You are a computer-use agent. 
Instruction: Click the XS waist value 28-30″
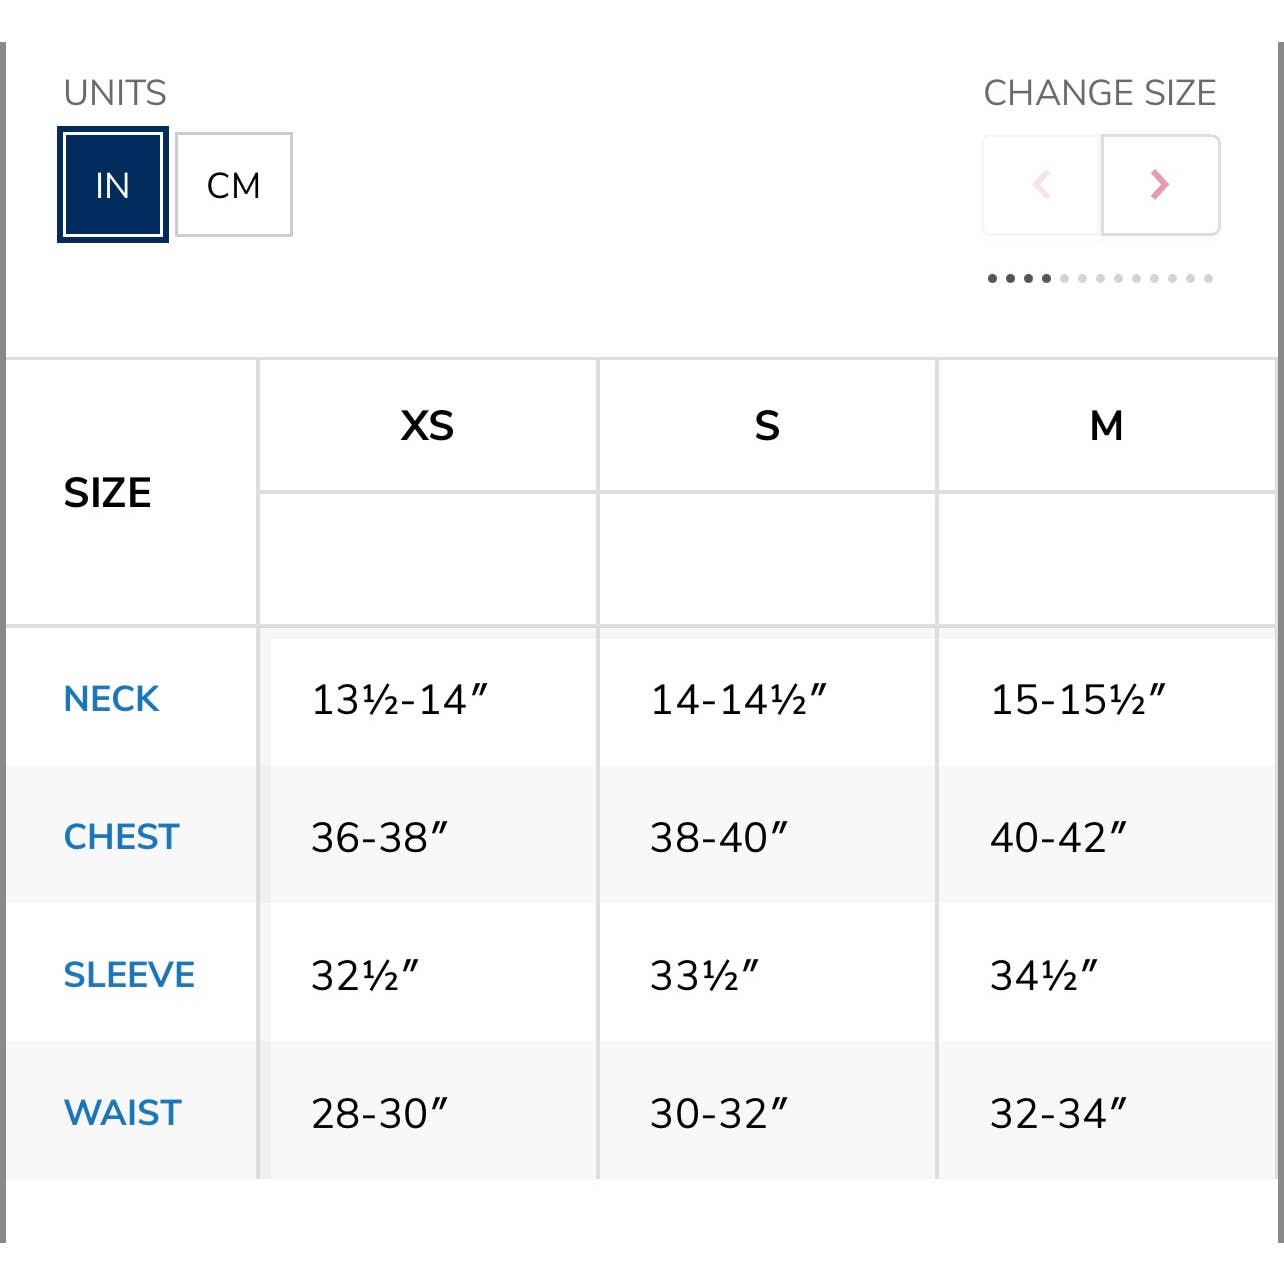pyautogui.click(x=379, y=1113)
